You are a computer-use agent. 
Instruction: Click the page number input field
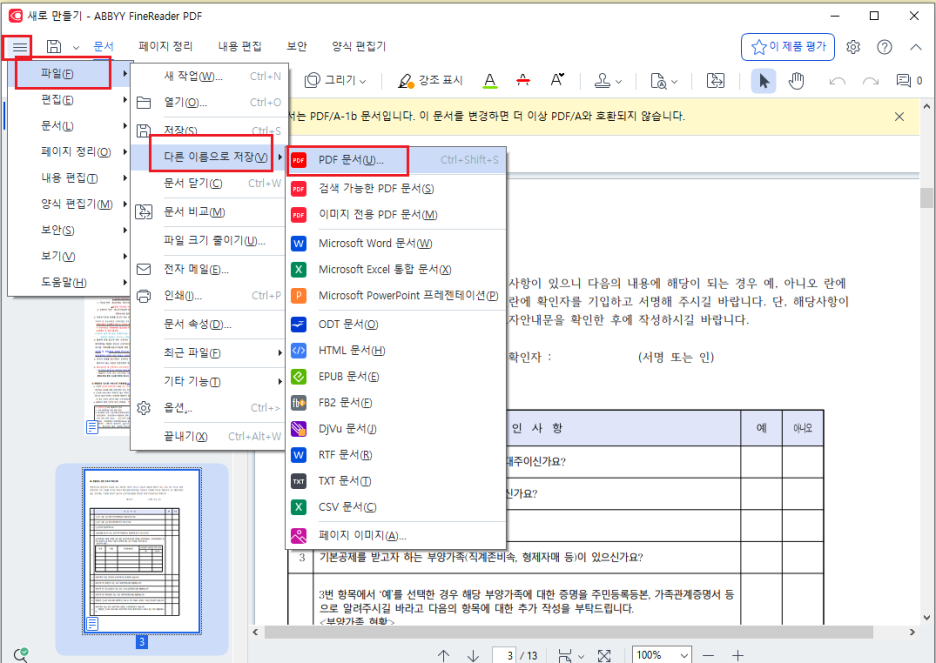point(505,655)
